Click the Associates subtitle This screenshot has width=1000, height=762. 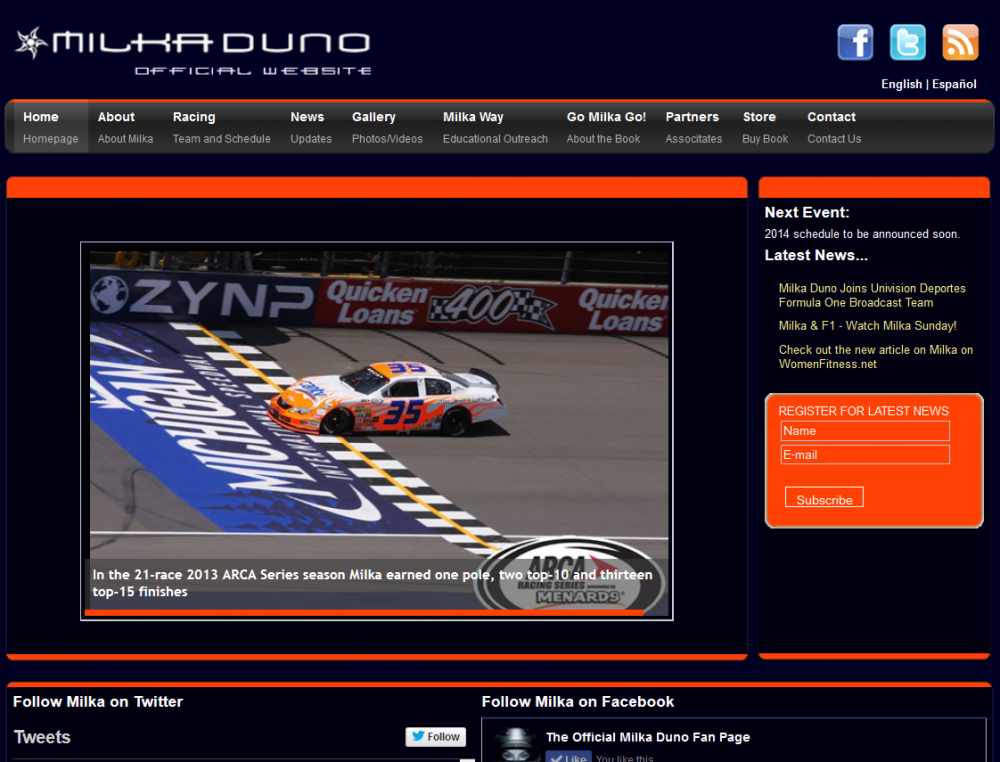tap(694, 139)
